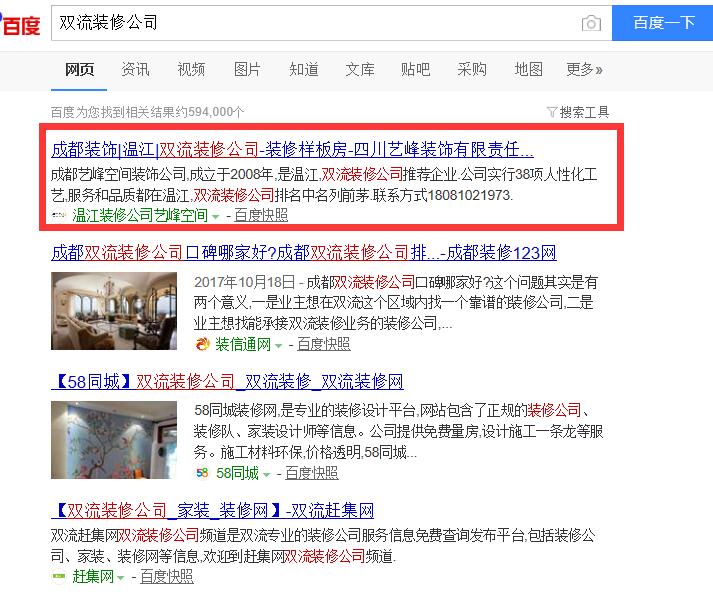
Task: Click the floral wallpaper thumbnail image
Action: pos(114,440)
